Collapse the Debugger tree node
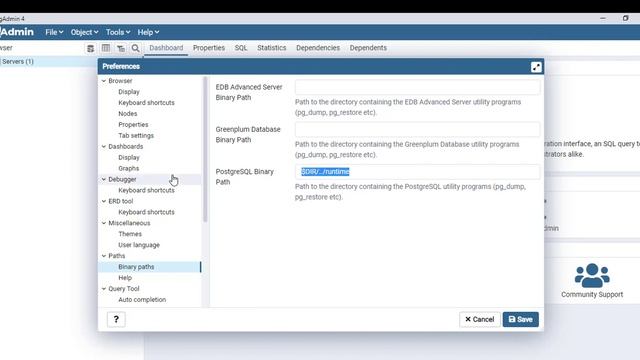The width and height of the screenshot is (640, 360). click(104, 179)
